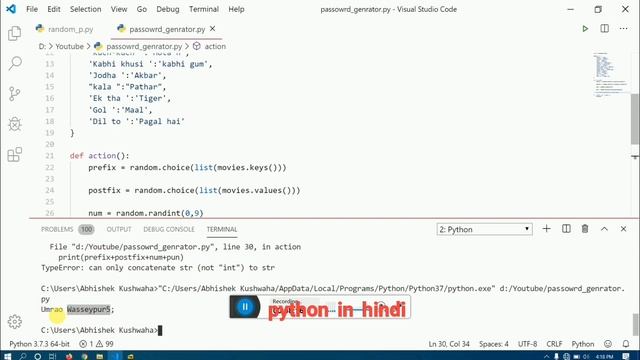Open feedback smiley in status bar
The height and width of the screenshot is (360, 640).
(608, 344)
